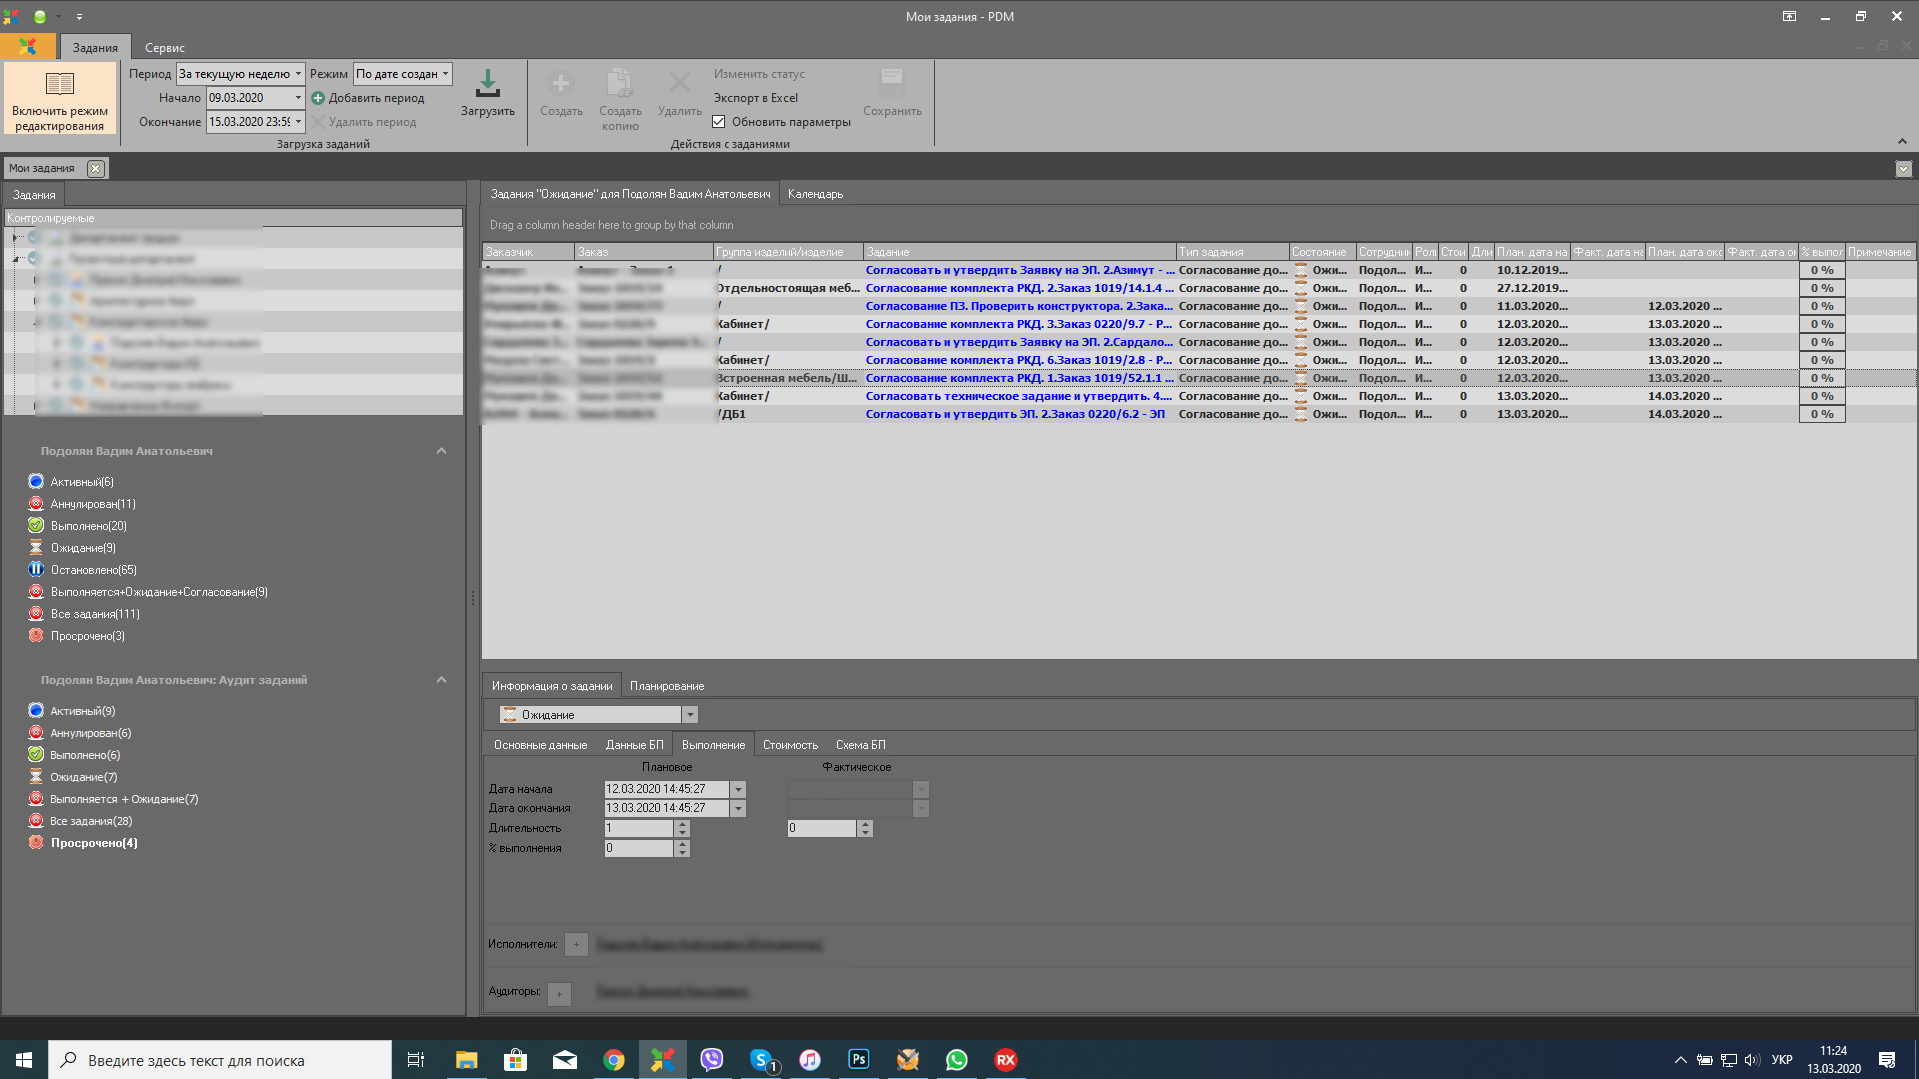Select the Выполнено(20) status filter
Image resolution: width=1919 pixels, height=1079 pixels.
(88, 526)
